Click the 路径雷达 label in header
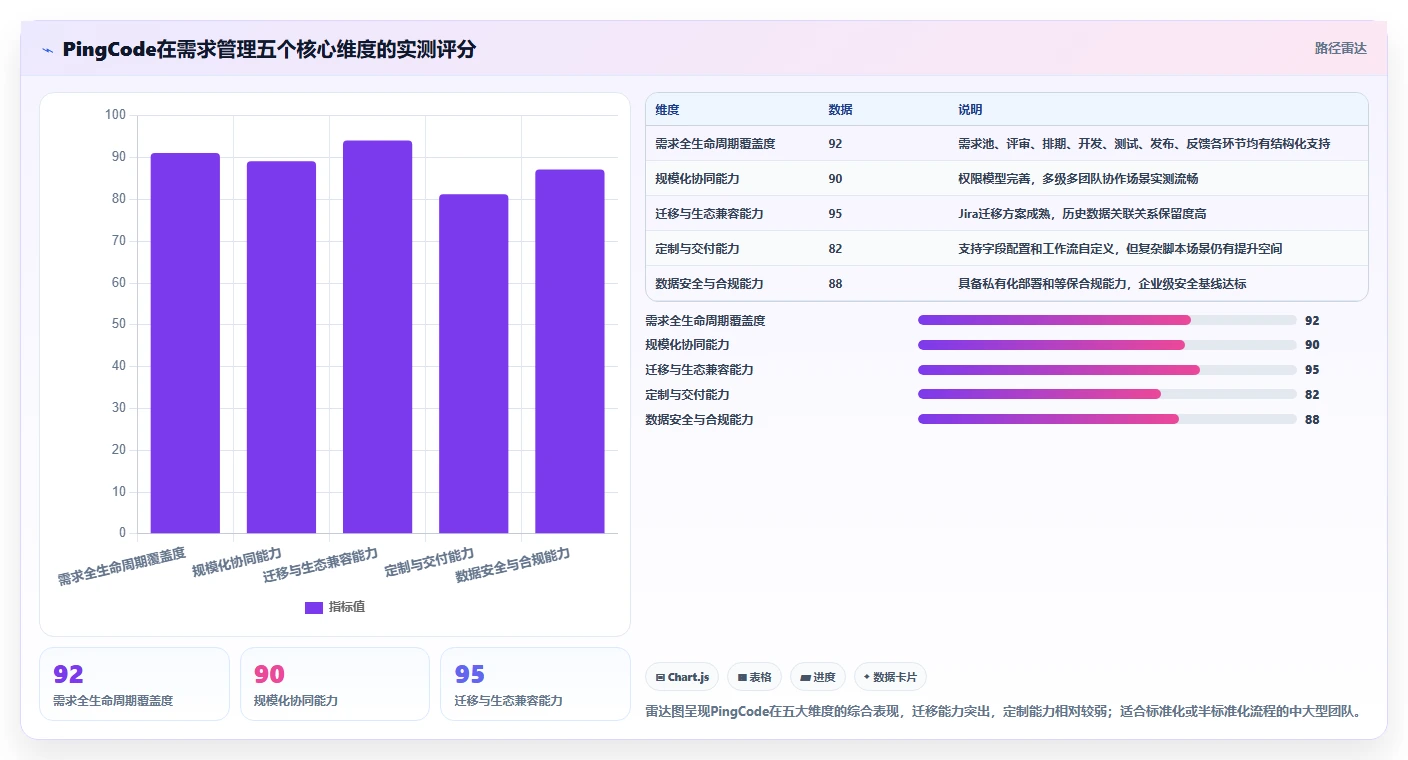Image resolution: width=1408 pixels, height=760 pixels. [1340, 48]
